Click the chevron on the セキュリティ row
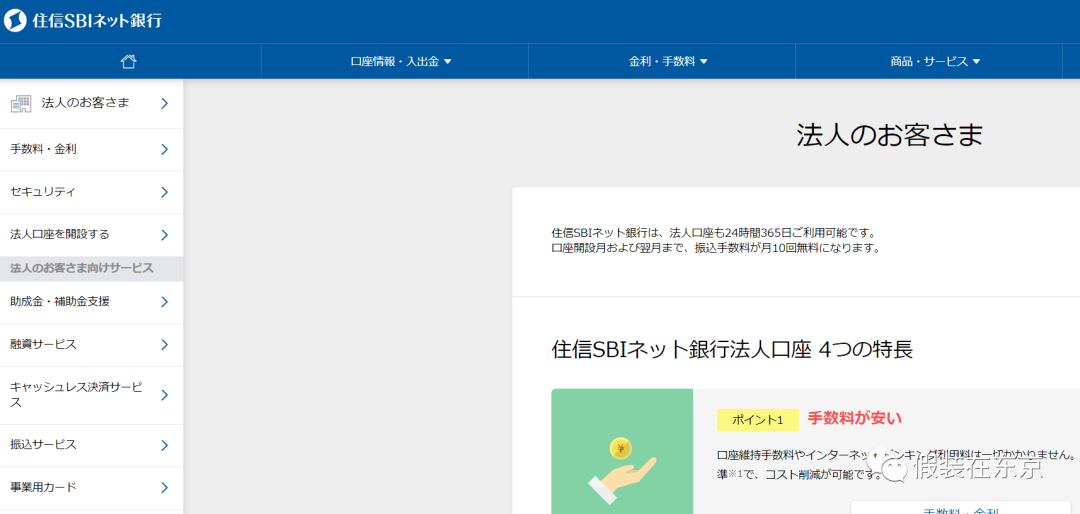 pos(164,192)
